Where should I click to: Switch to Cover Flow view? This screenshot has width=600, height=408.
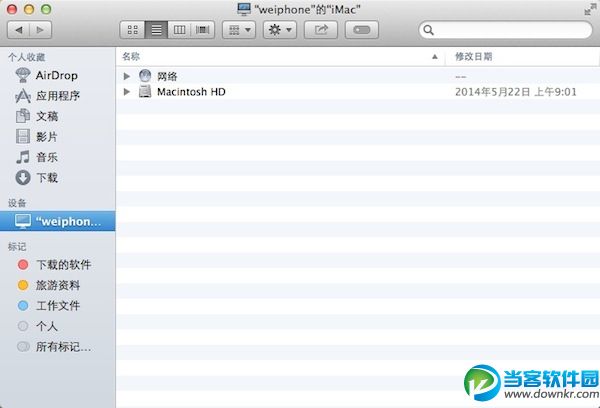tap(202, 30)
